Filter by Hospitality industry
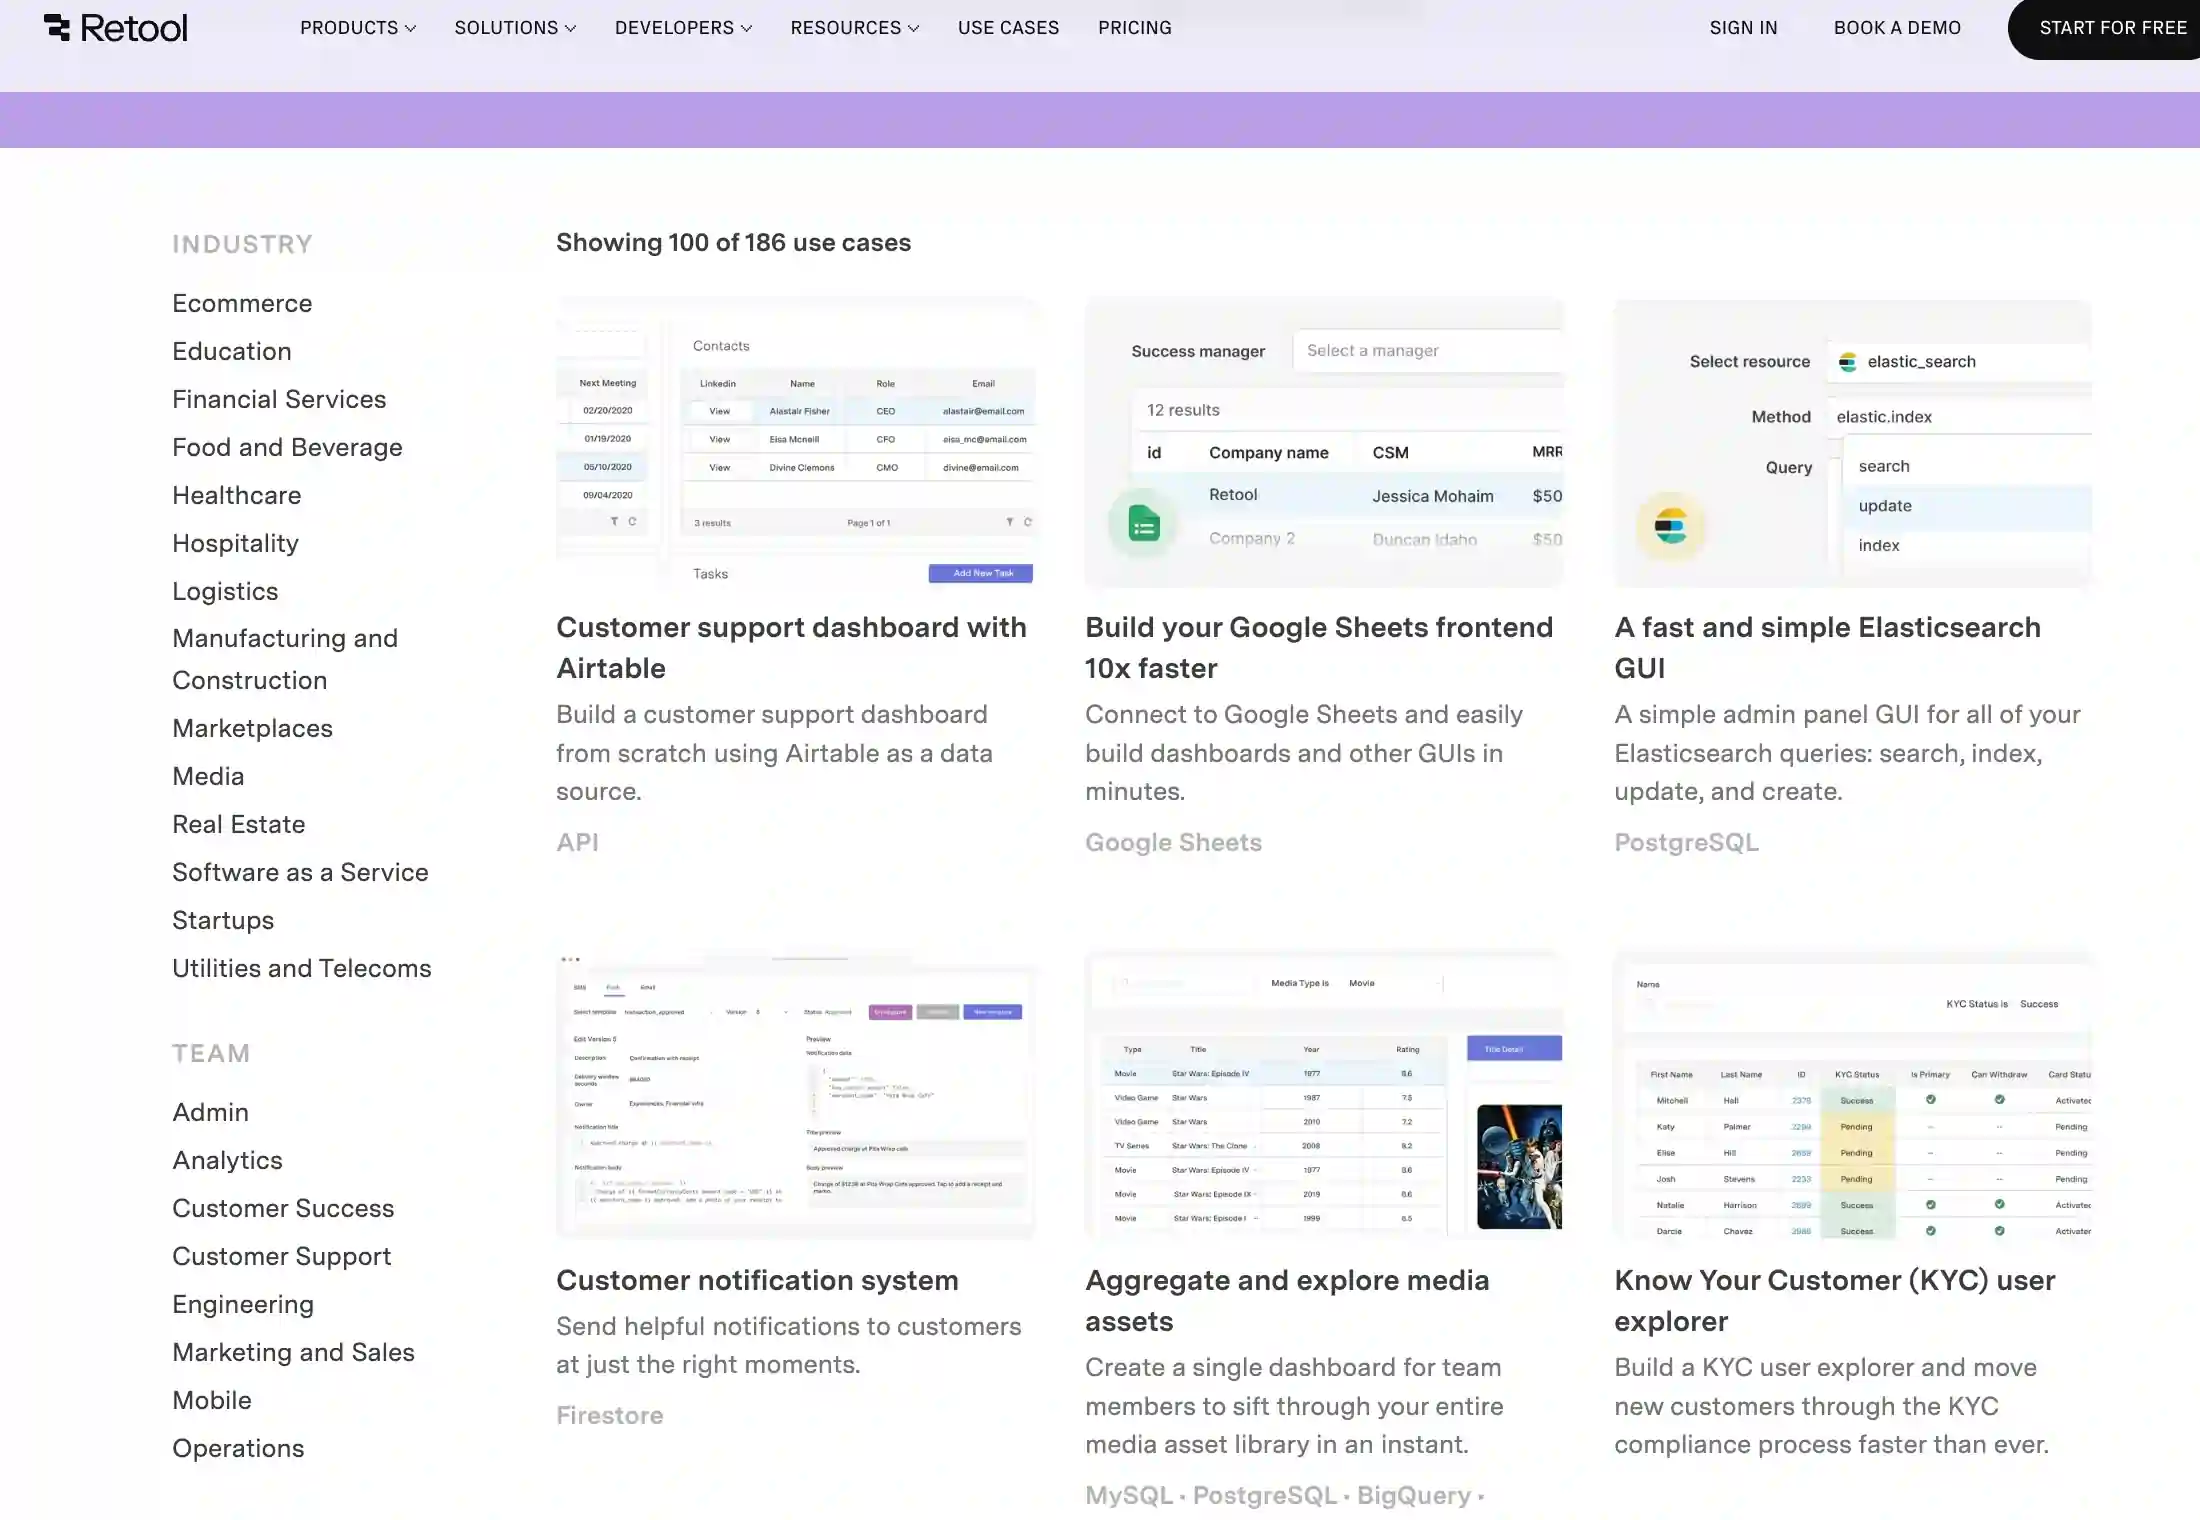Screen dimensions: 2200x1520 (x=235, y=543)
